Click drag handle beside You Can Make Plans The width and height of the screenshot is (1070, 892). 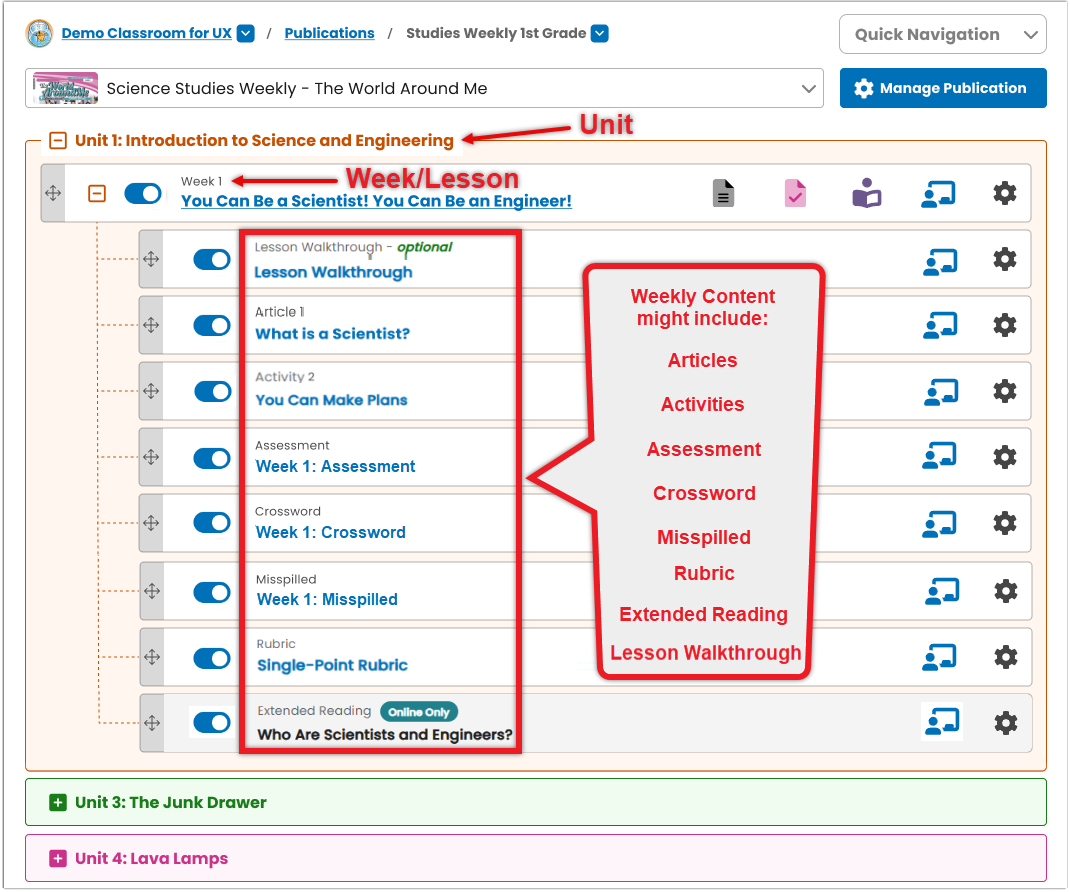click(151, 391)
